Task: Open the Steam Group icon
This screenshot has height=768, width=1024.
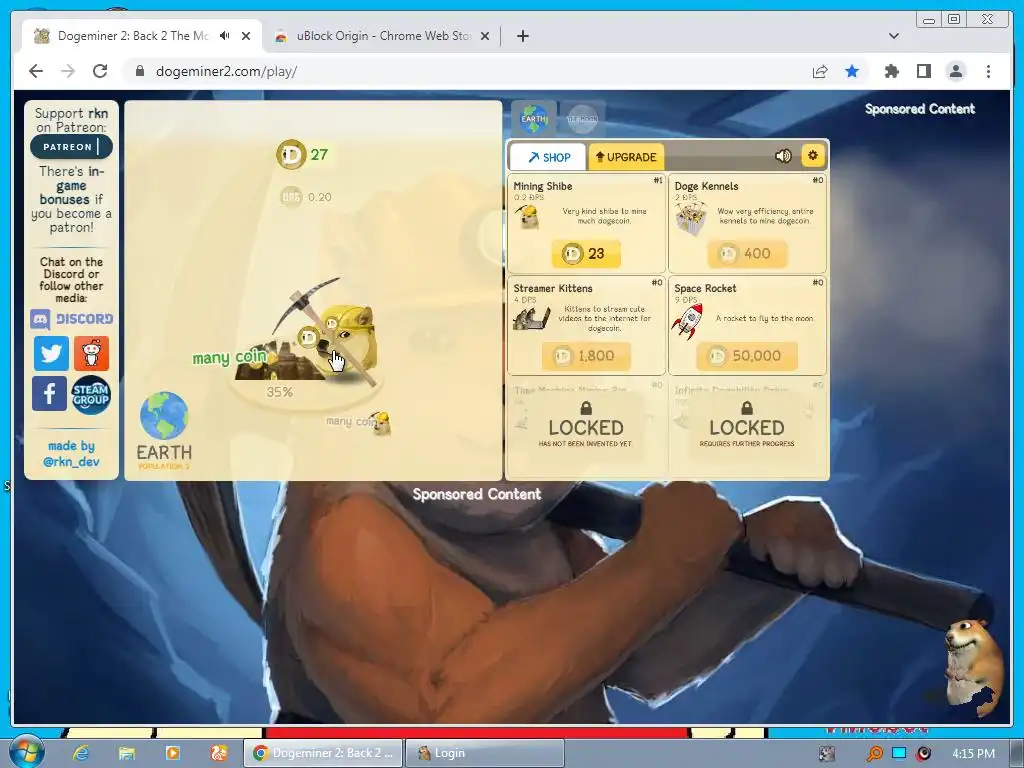Action: [91, 394]
